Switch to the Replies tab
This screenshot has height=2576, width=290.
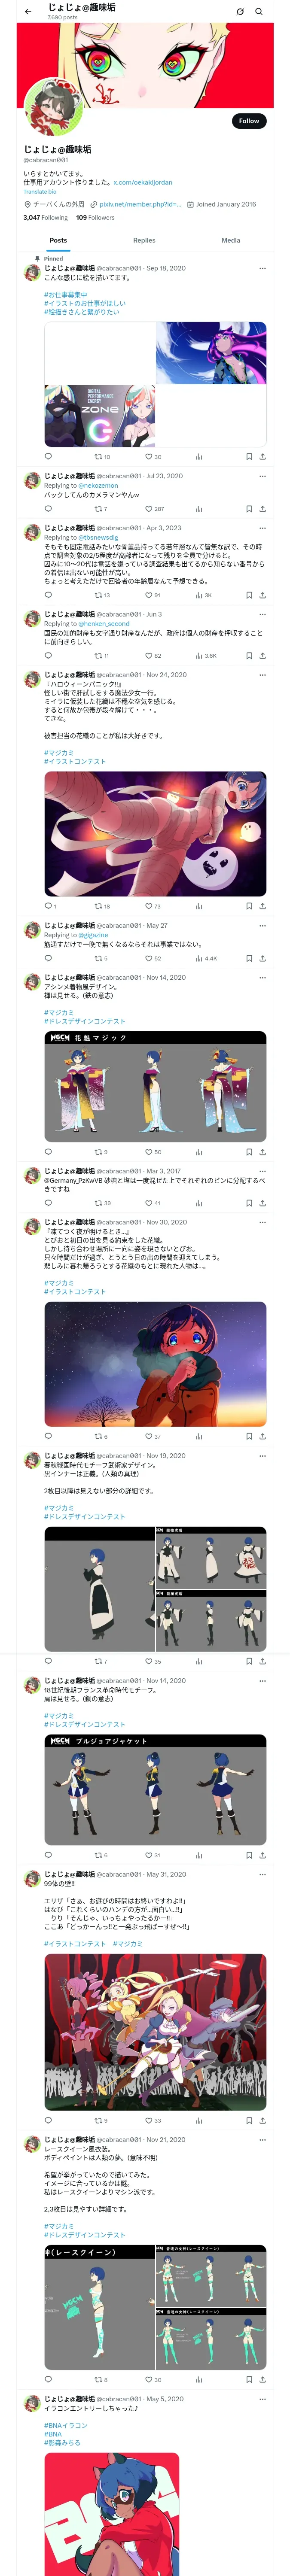(x=144, y=240)
